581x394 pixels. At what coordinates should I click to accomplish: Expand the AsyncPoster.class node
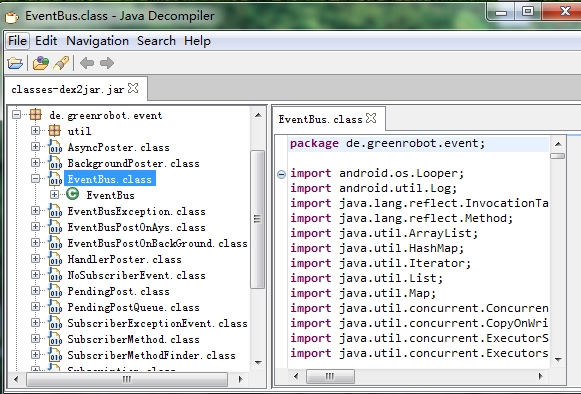point(36,147)
